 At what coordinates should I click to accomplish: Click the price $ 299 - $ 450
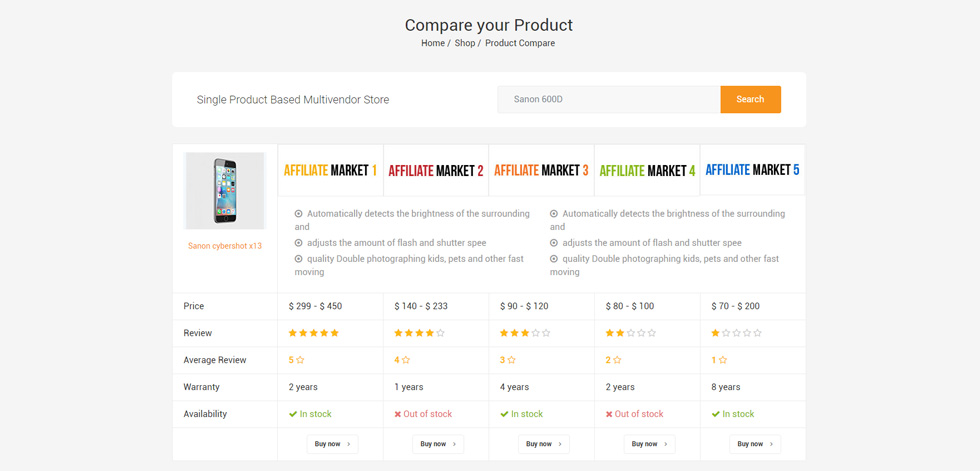(316, 306)
